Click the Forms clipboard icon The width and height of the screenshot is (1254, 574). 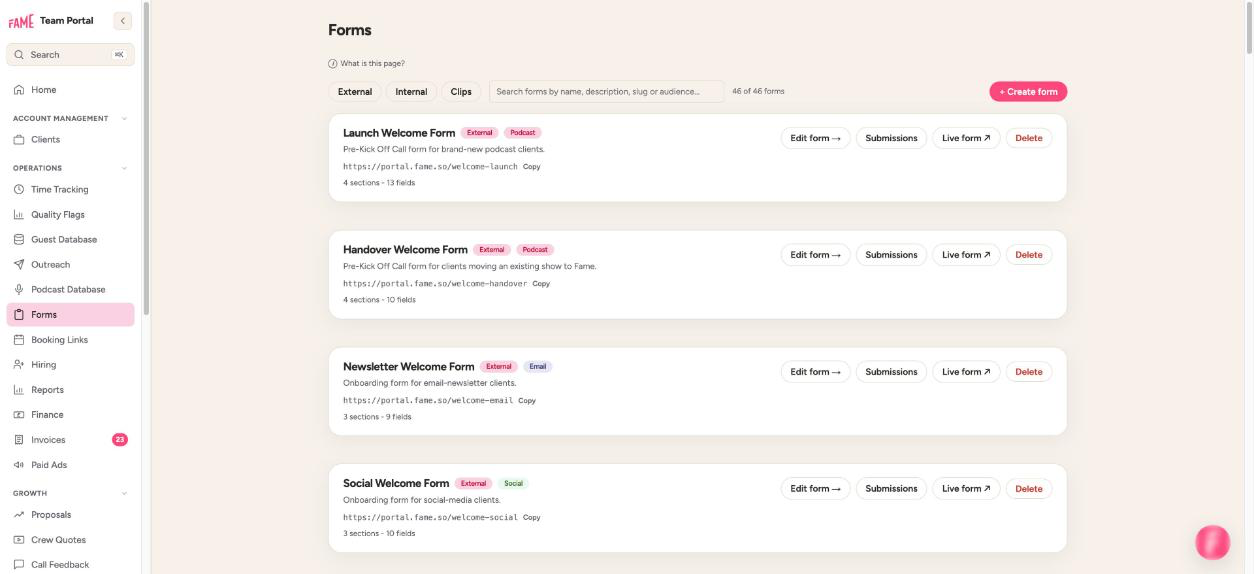click(x=18, y=315)
